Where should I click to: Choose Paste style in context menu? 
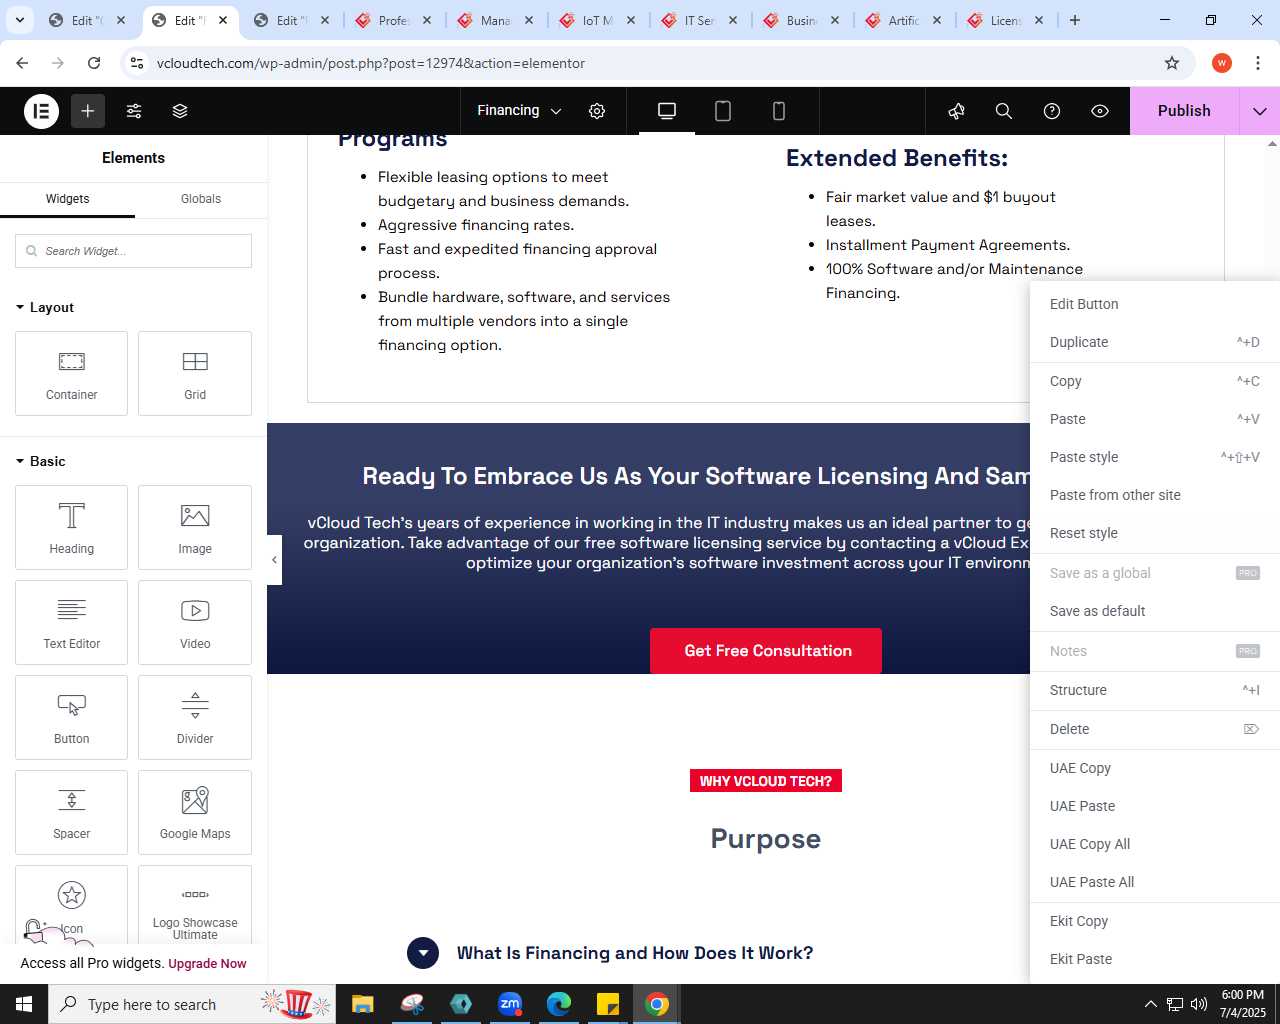point(1155,457)
